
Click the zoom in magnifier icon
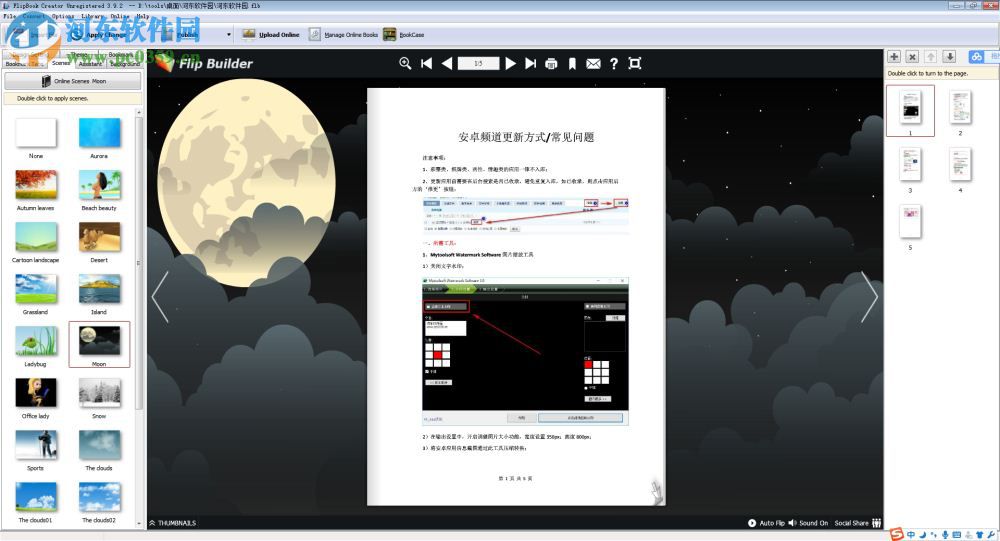tap(405, 63)
